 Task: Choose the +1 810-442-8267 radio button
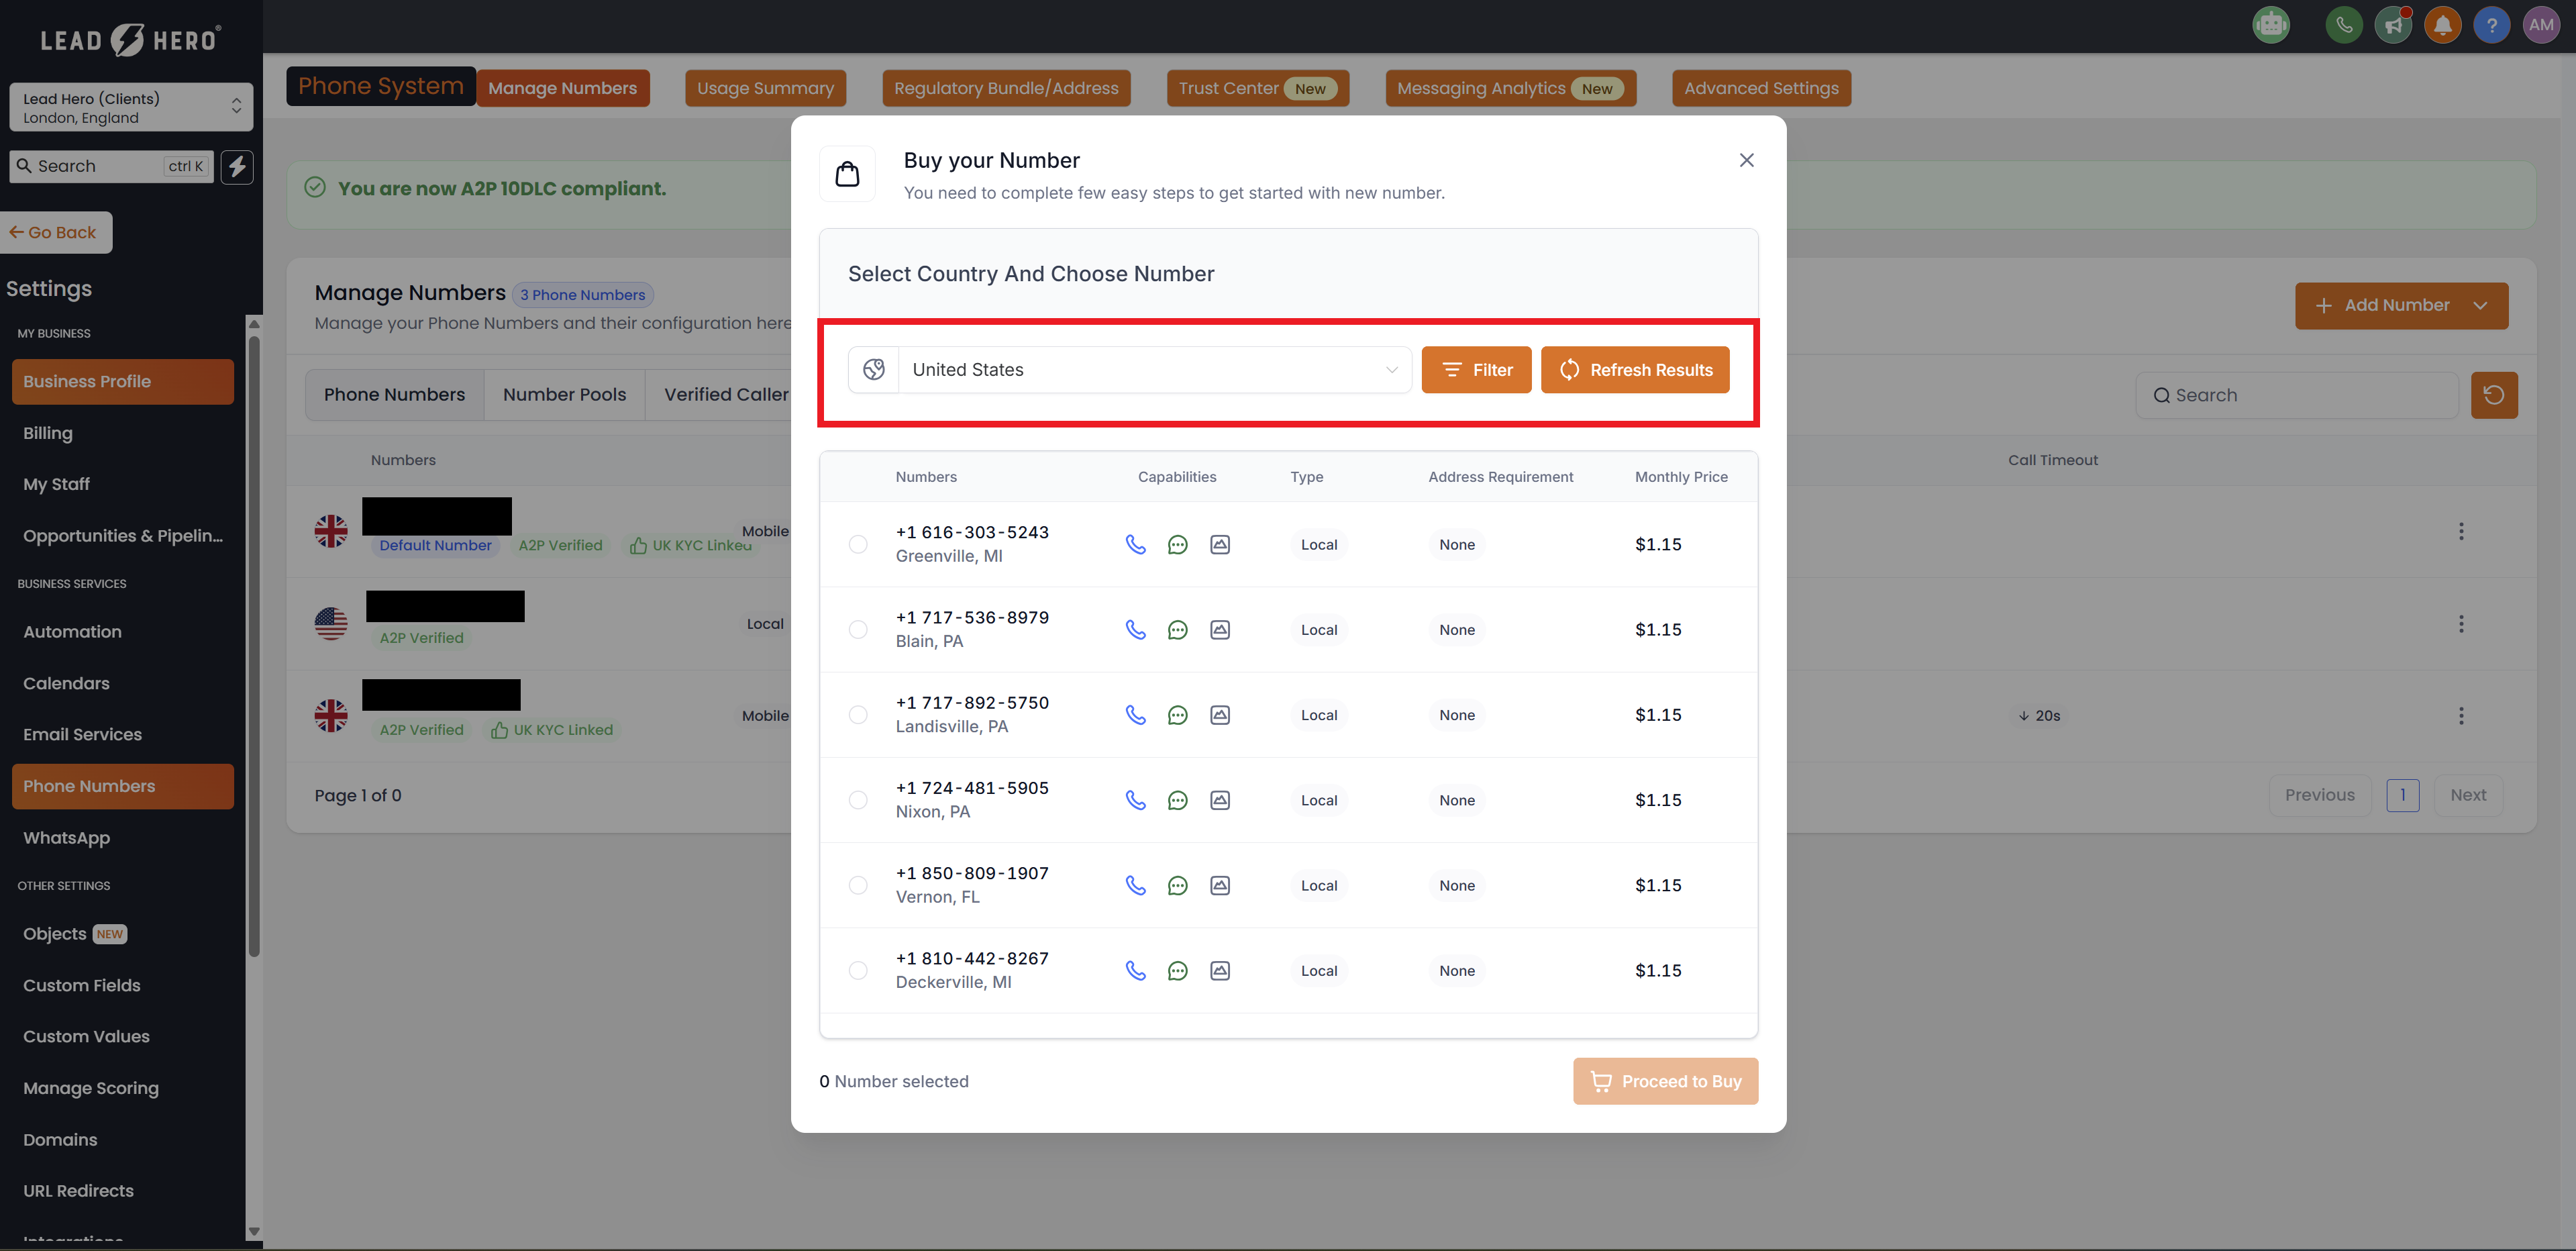[x=858, y=970]
